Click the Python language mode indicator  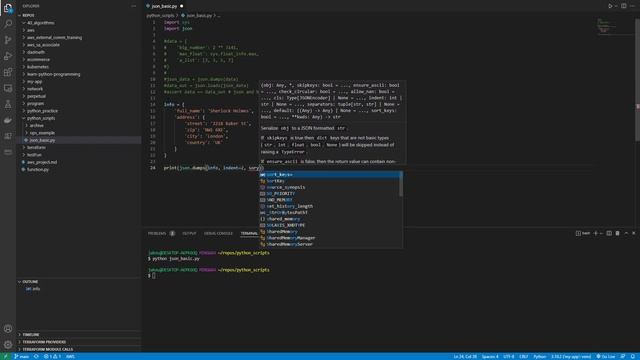pyautogui.click(x=540, y=356)
